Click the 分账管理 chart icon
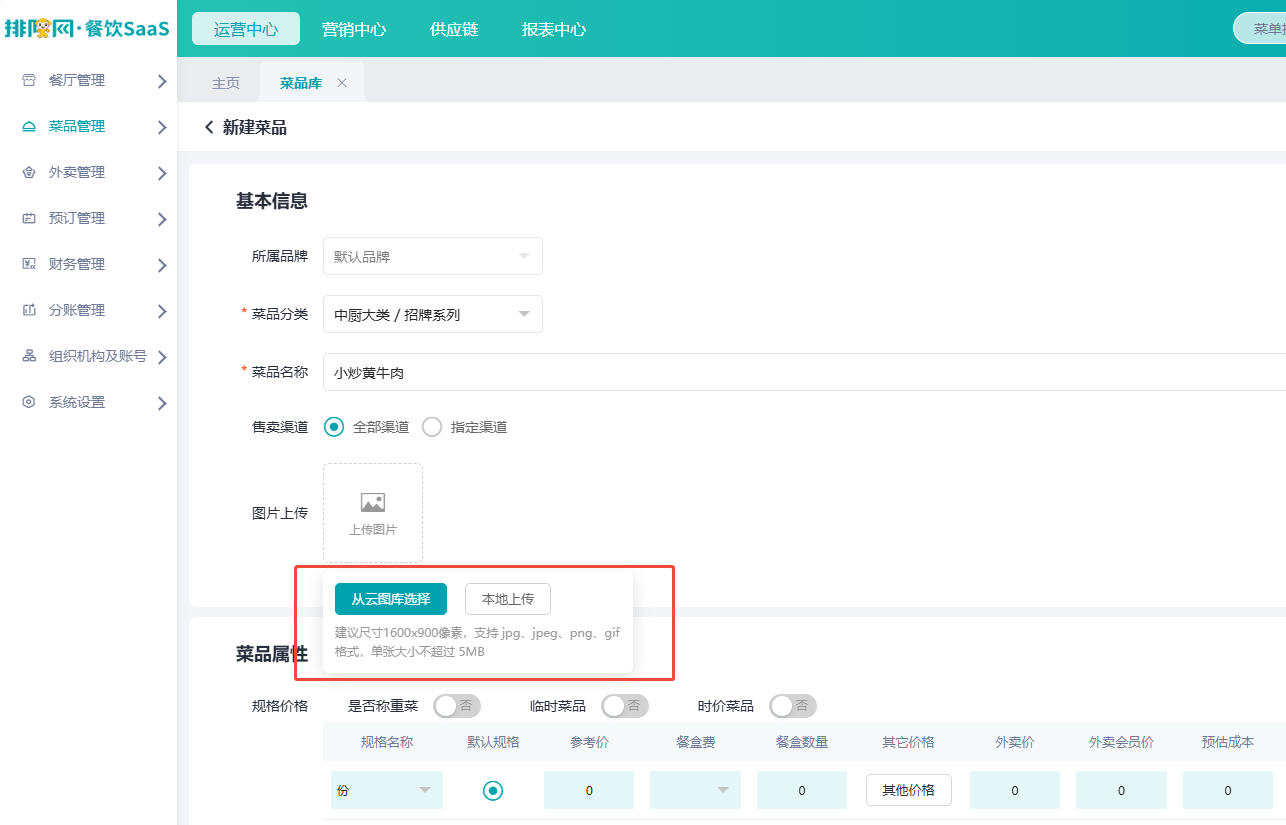Viewport: 1286px width, 825px height. (29, 310)
